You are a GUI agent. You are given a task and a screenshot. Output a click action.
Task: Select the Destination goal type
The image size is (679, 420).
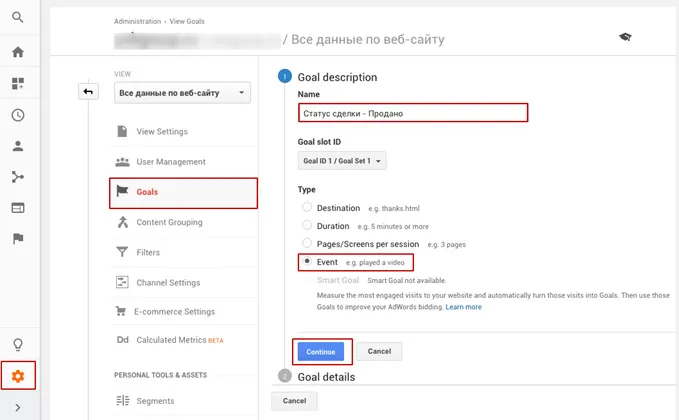pyautogui.click(x=307, y=207)
